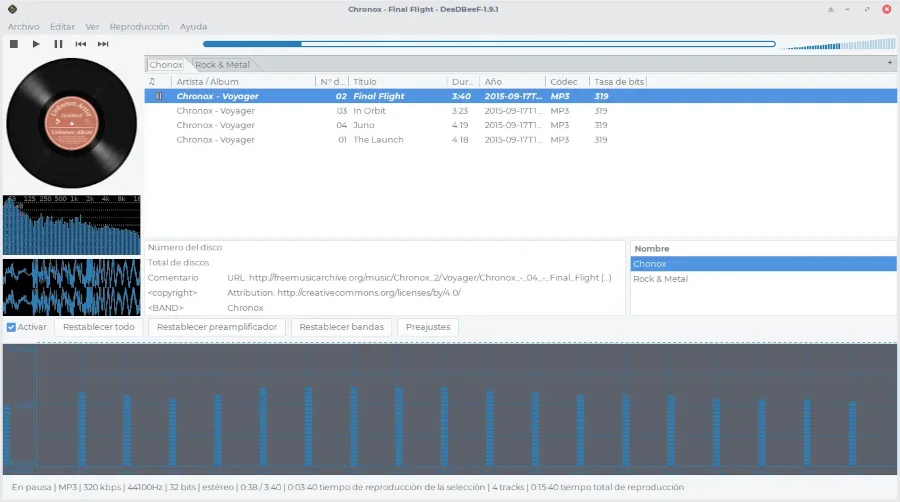This screenshot has width=900, height=502.
Task: Click the equalizer preamp slider column
Action: (x=7, y=434)
